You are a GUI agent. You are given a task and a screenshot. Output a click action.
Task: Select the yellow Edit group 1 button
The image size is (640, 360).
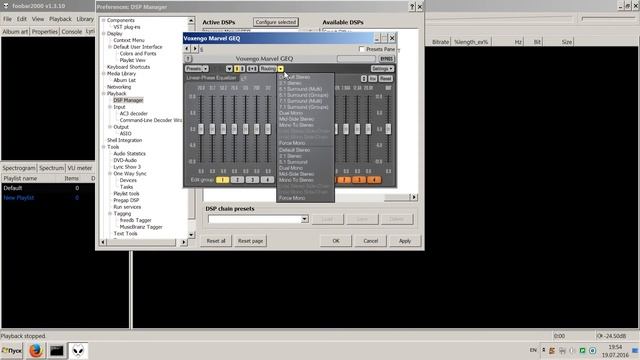tap(222, 180)
